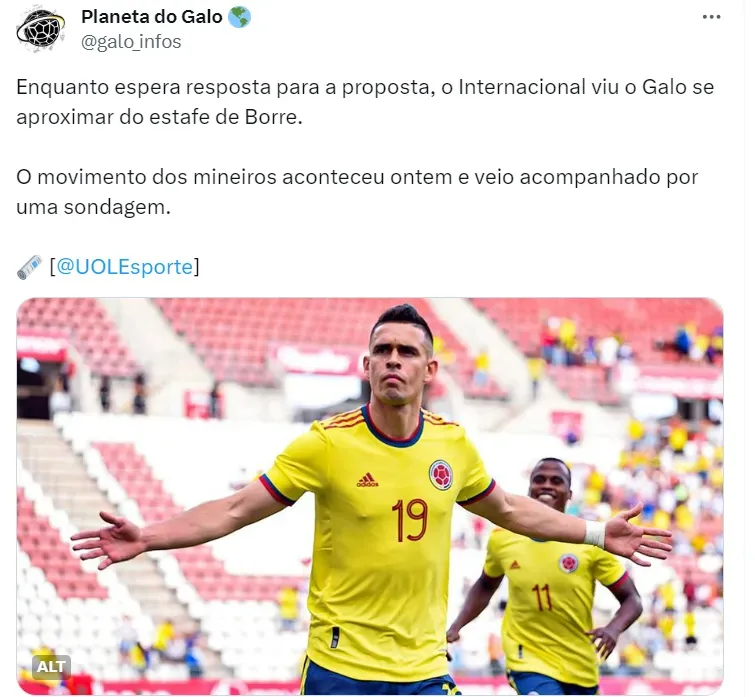
Task: Follow the @UOLEsporte mention link
Action: click(125, 267)
